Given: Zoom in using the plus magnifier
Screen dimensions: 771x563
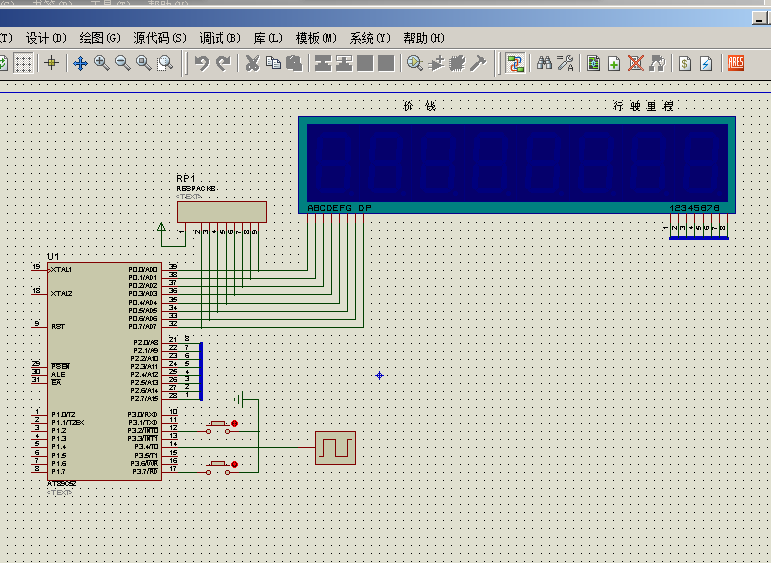Looking at the screenshot, I should 101,63.
